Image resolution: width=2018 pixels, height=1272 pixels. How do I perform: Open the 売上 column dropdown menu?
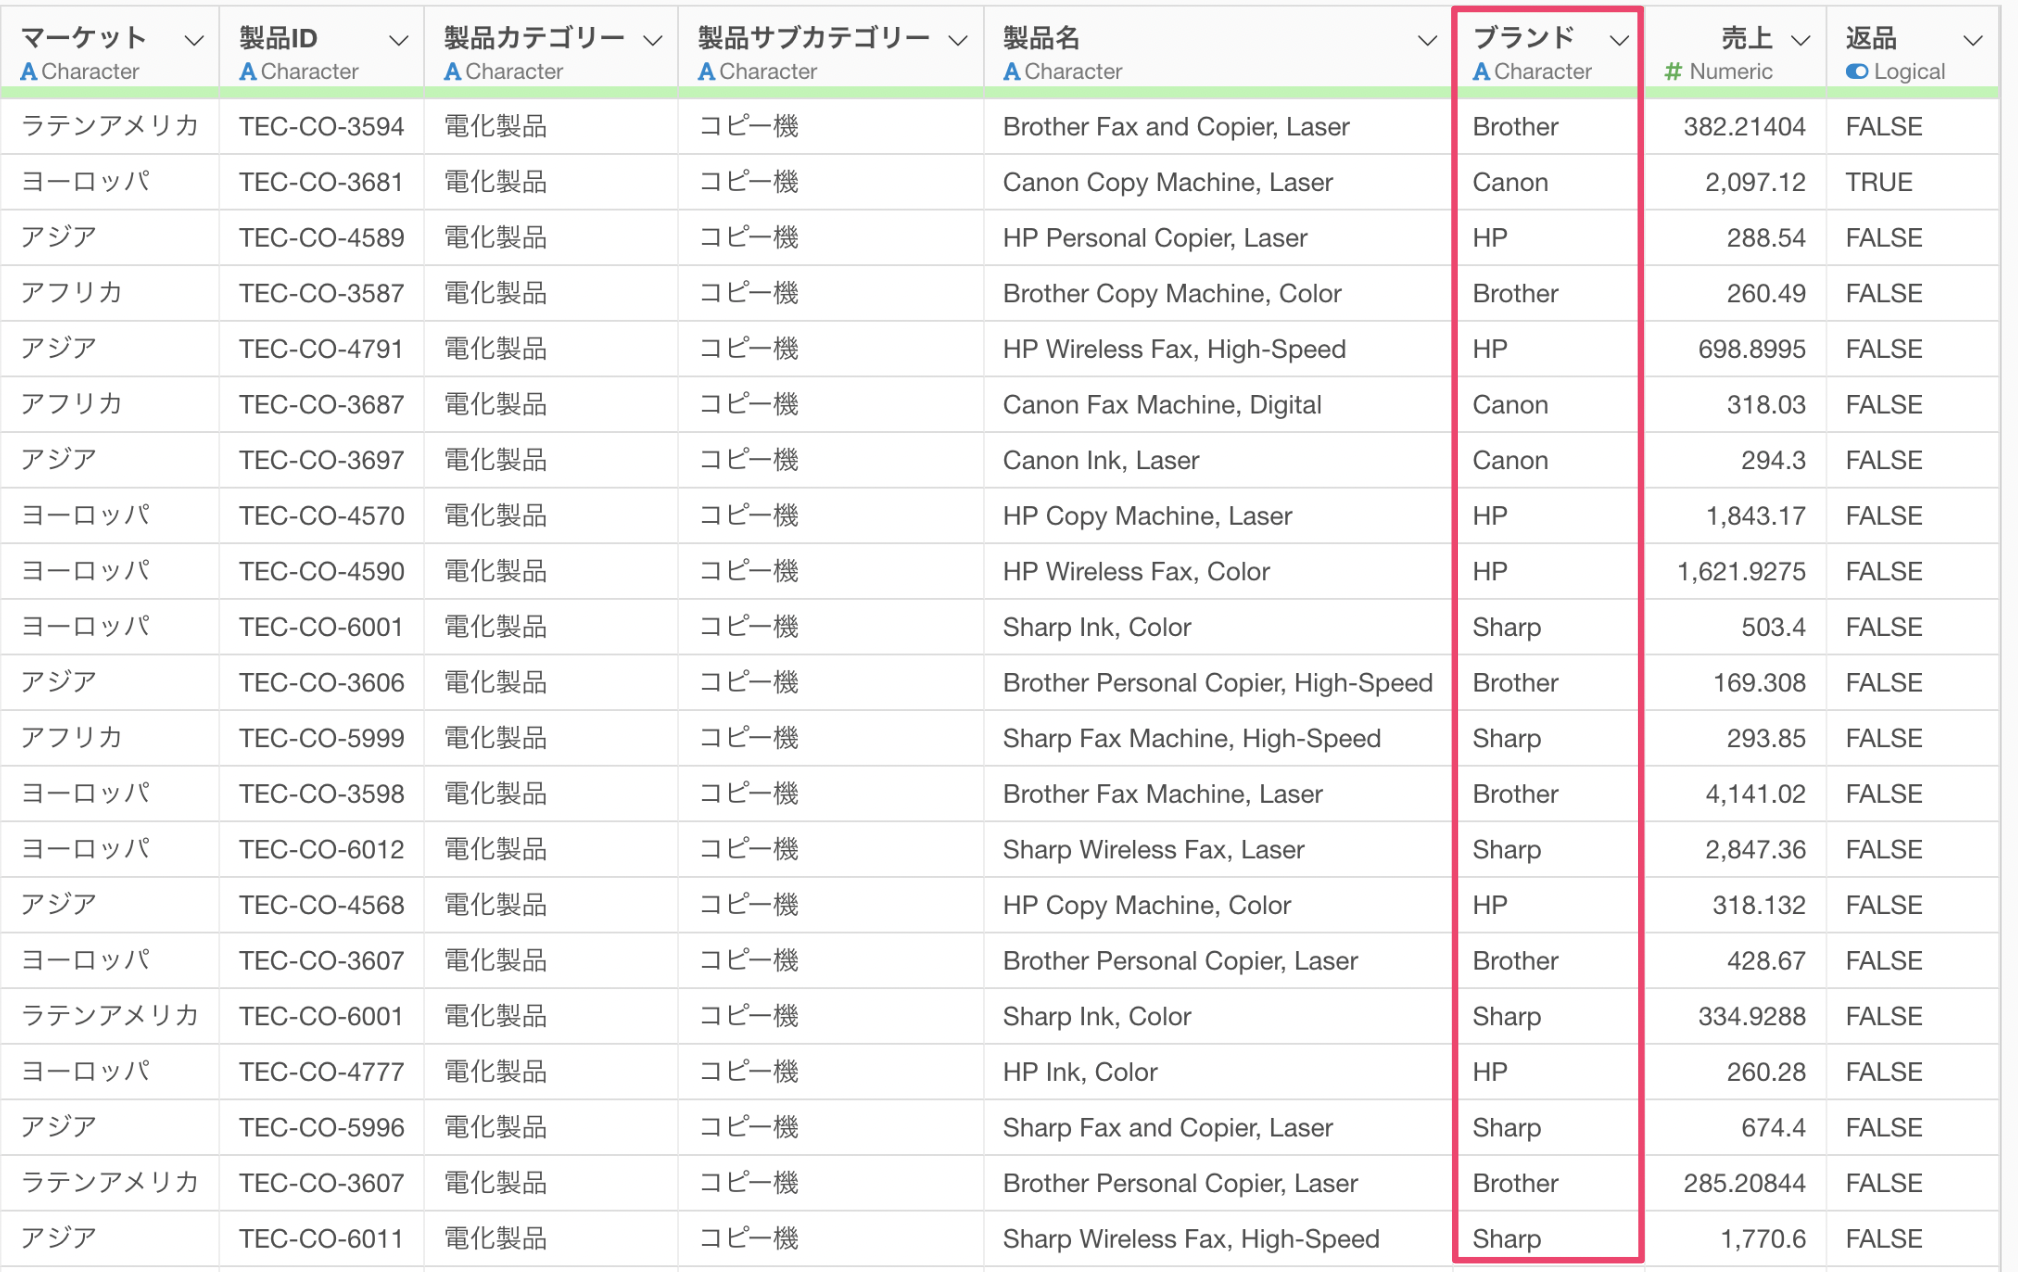[1800, 41]
